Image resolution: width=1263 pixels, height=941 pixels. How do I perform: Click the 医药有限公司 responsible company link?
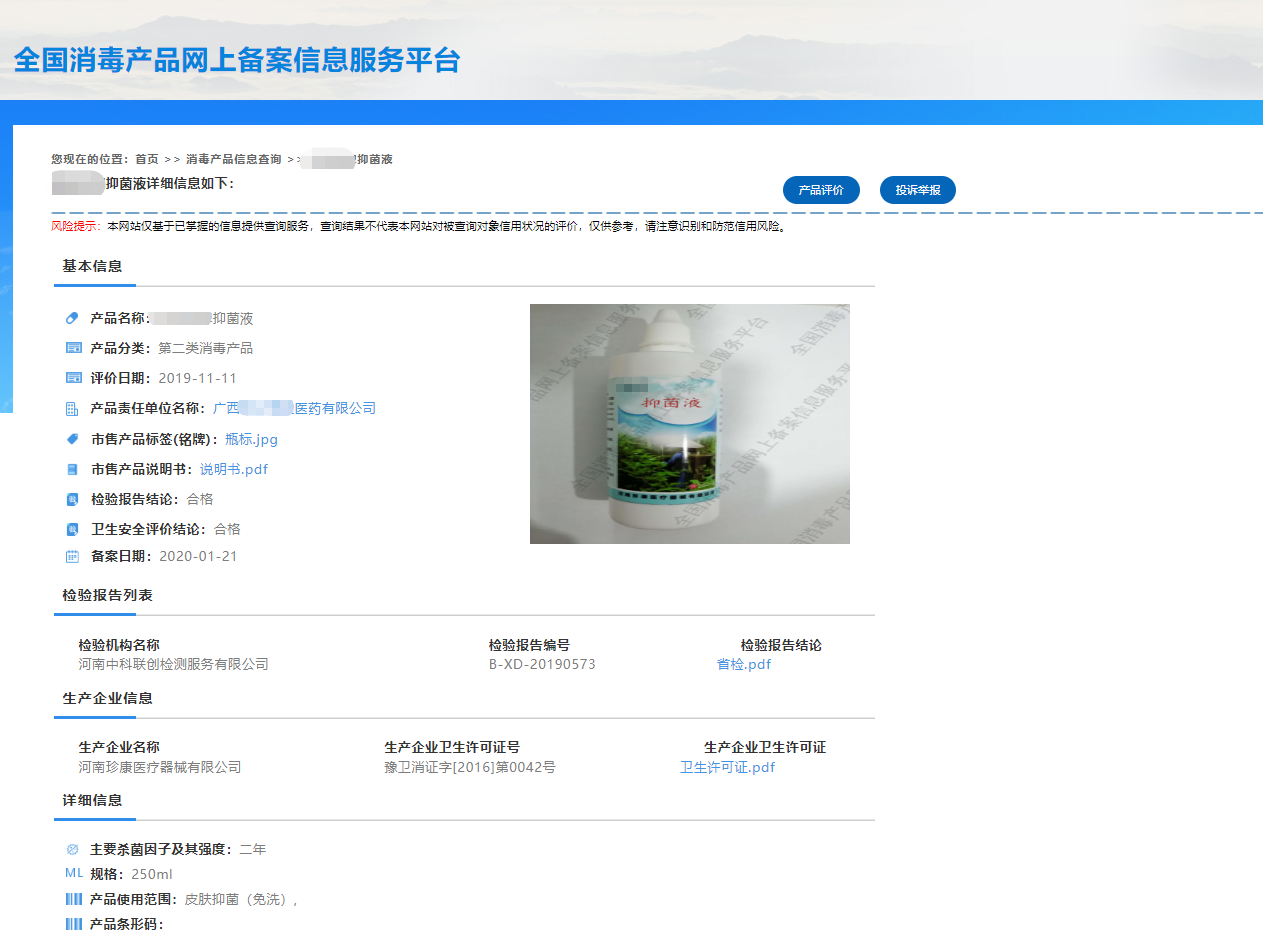coord(294,408)
